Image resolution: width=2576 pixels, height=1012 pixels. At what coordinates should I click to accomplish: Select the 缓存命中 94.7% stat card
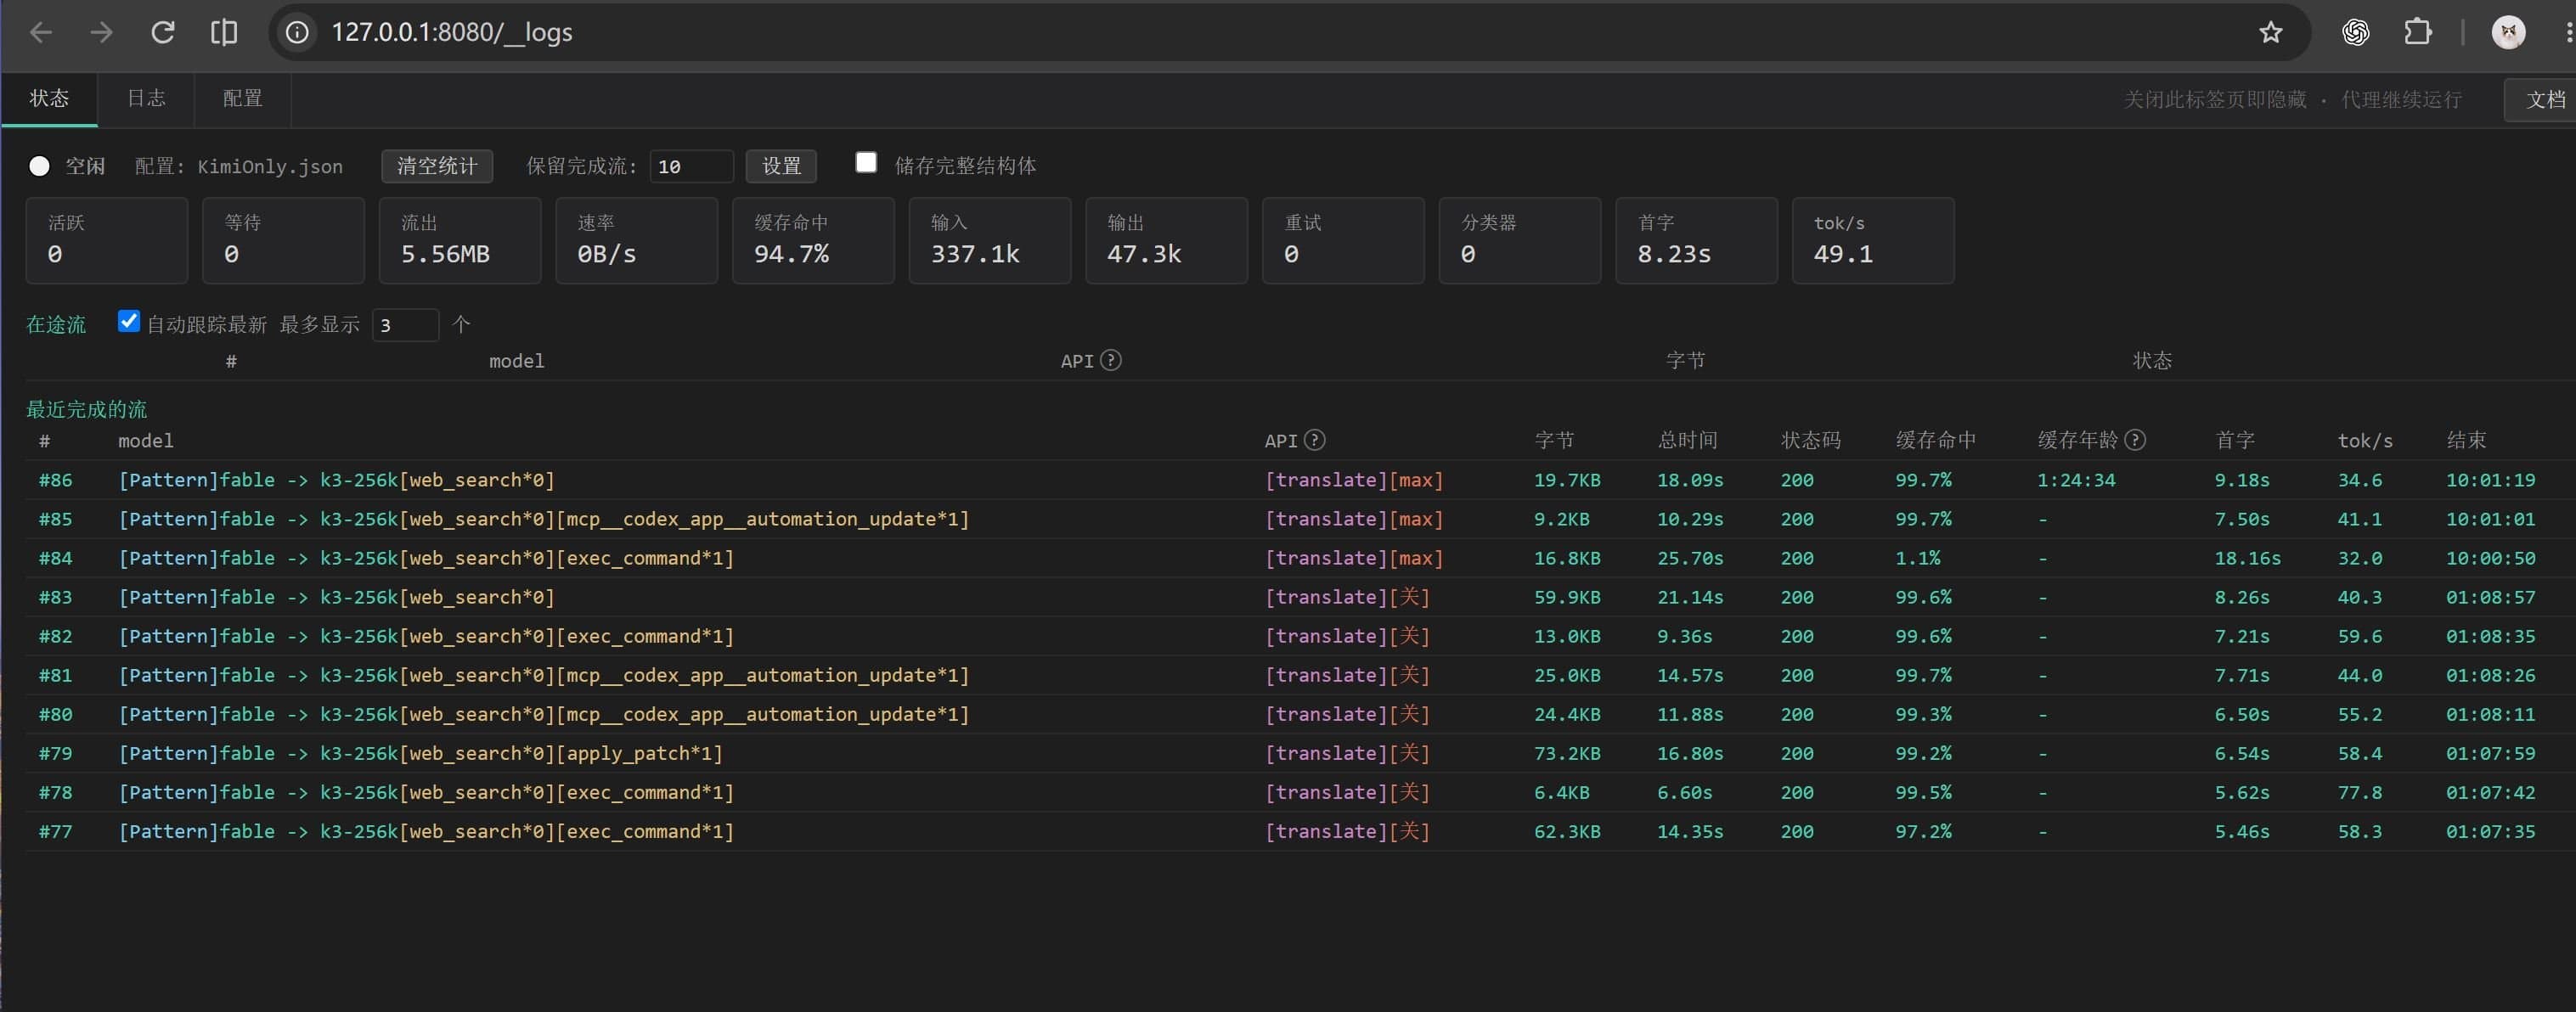pos(813,240)
